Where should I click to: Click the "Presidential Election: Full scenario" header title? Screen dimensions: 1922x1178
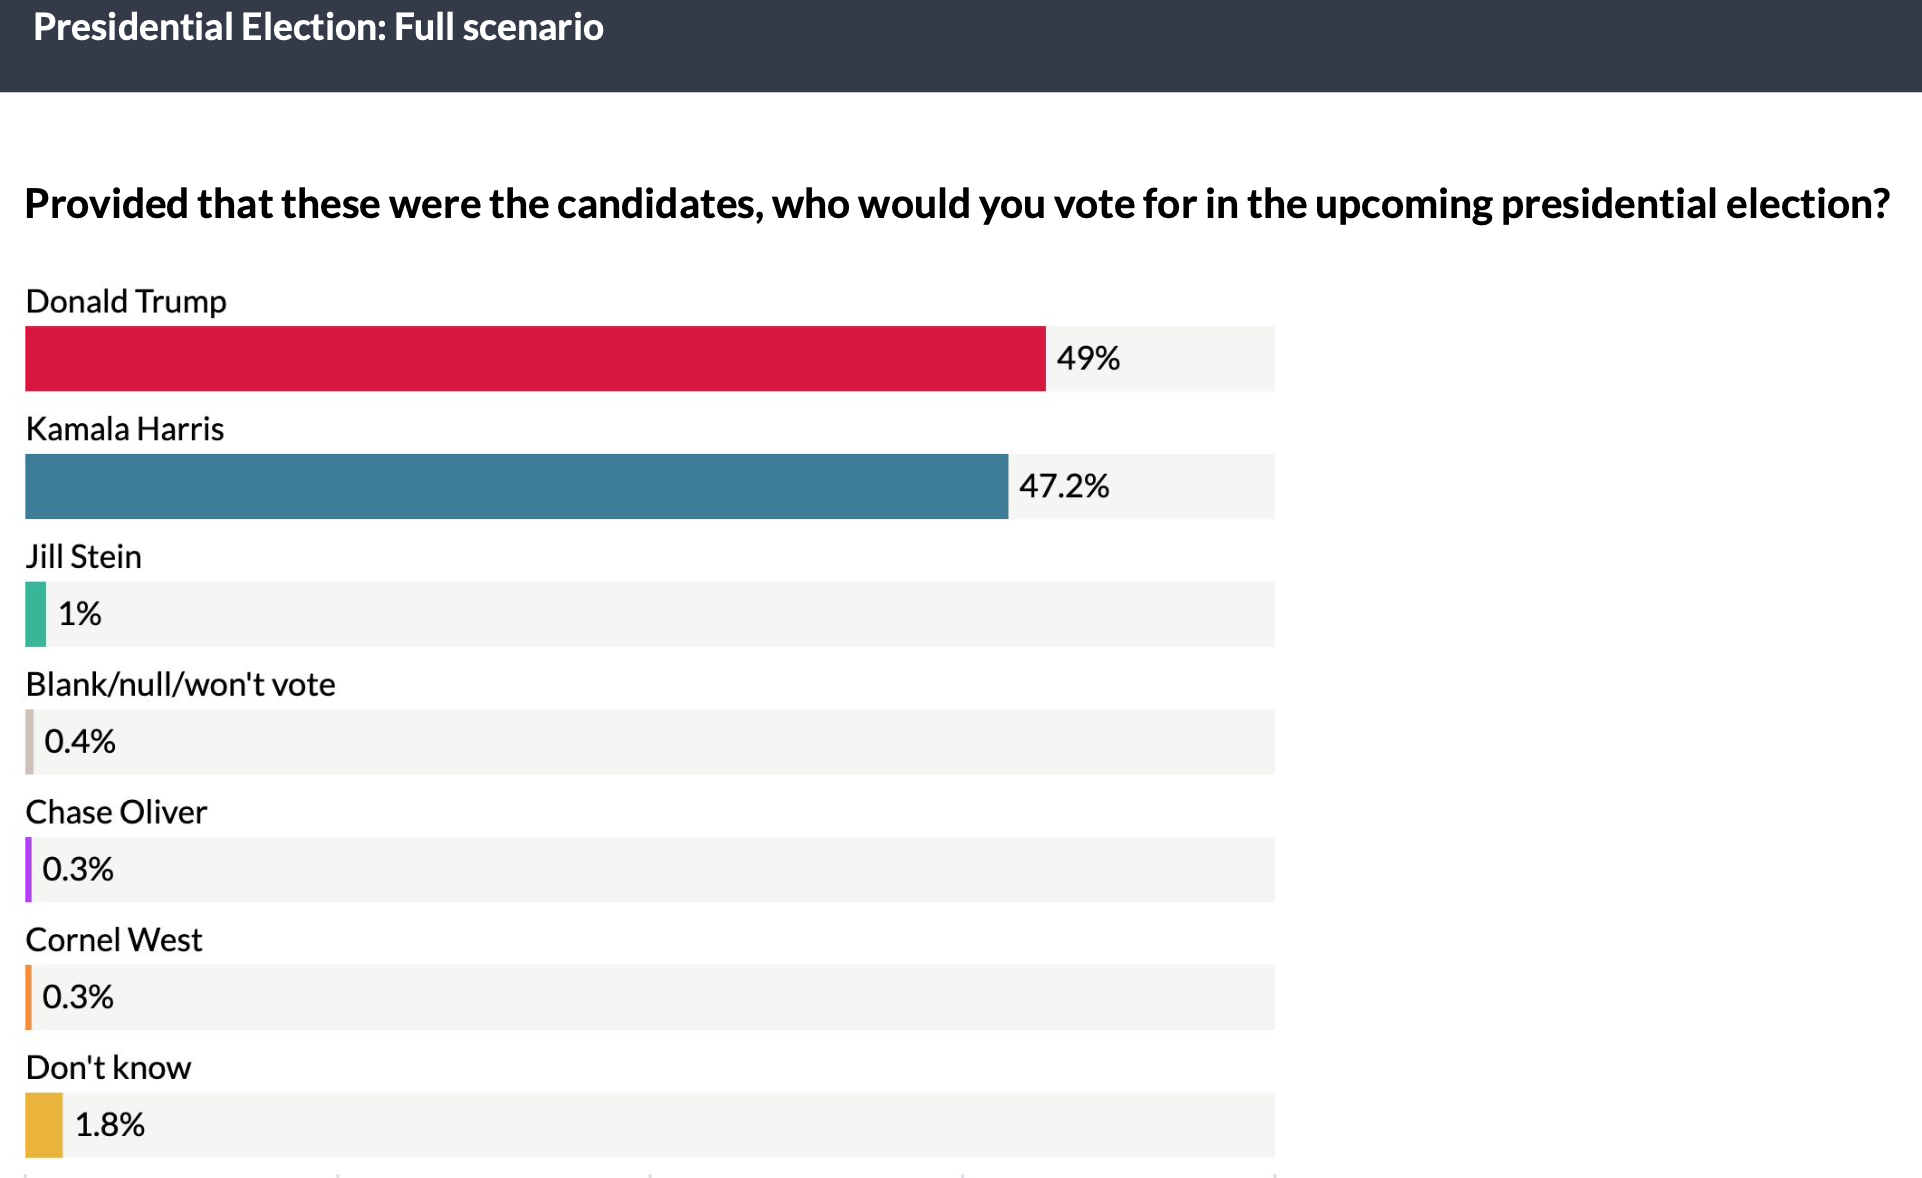point(318,27)
